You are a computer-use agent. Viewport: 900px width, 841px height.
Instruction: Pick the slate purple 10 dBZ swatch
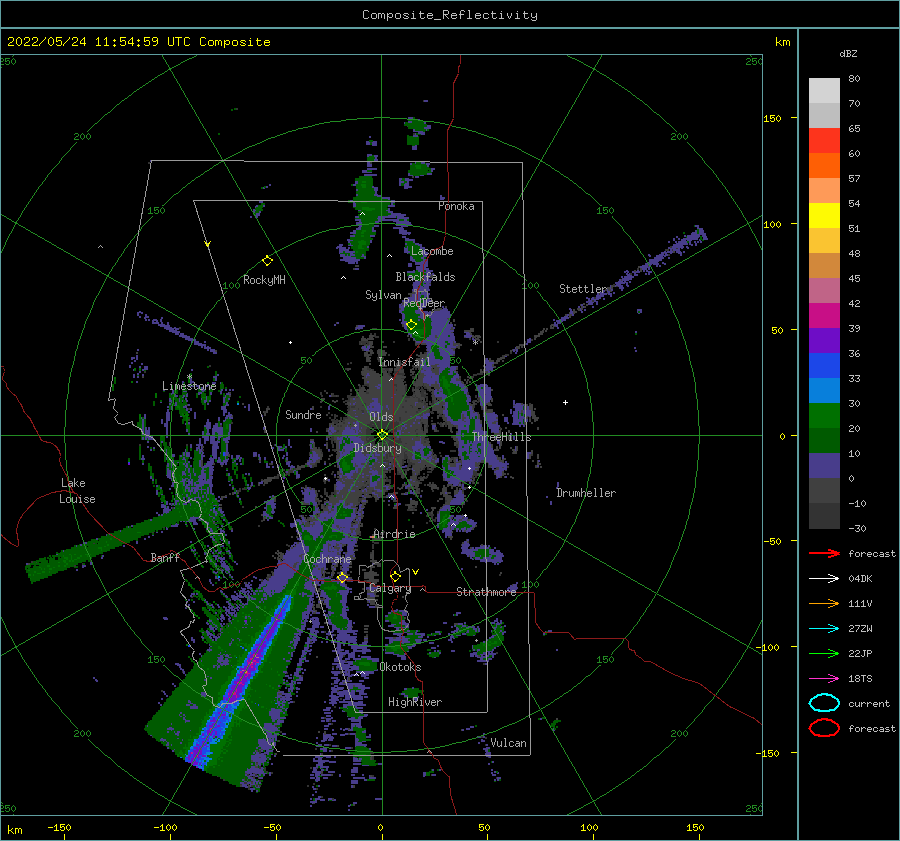pyautogui.click(x=824, y=465)
